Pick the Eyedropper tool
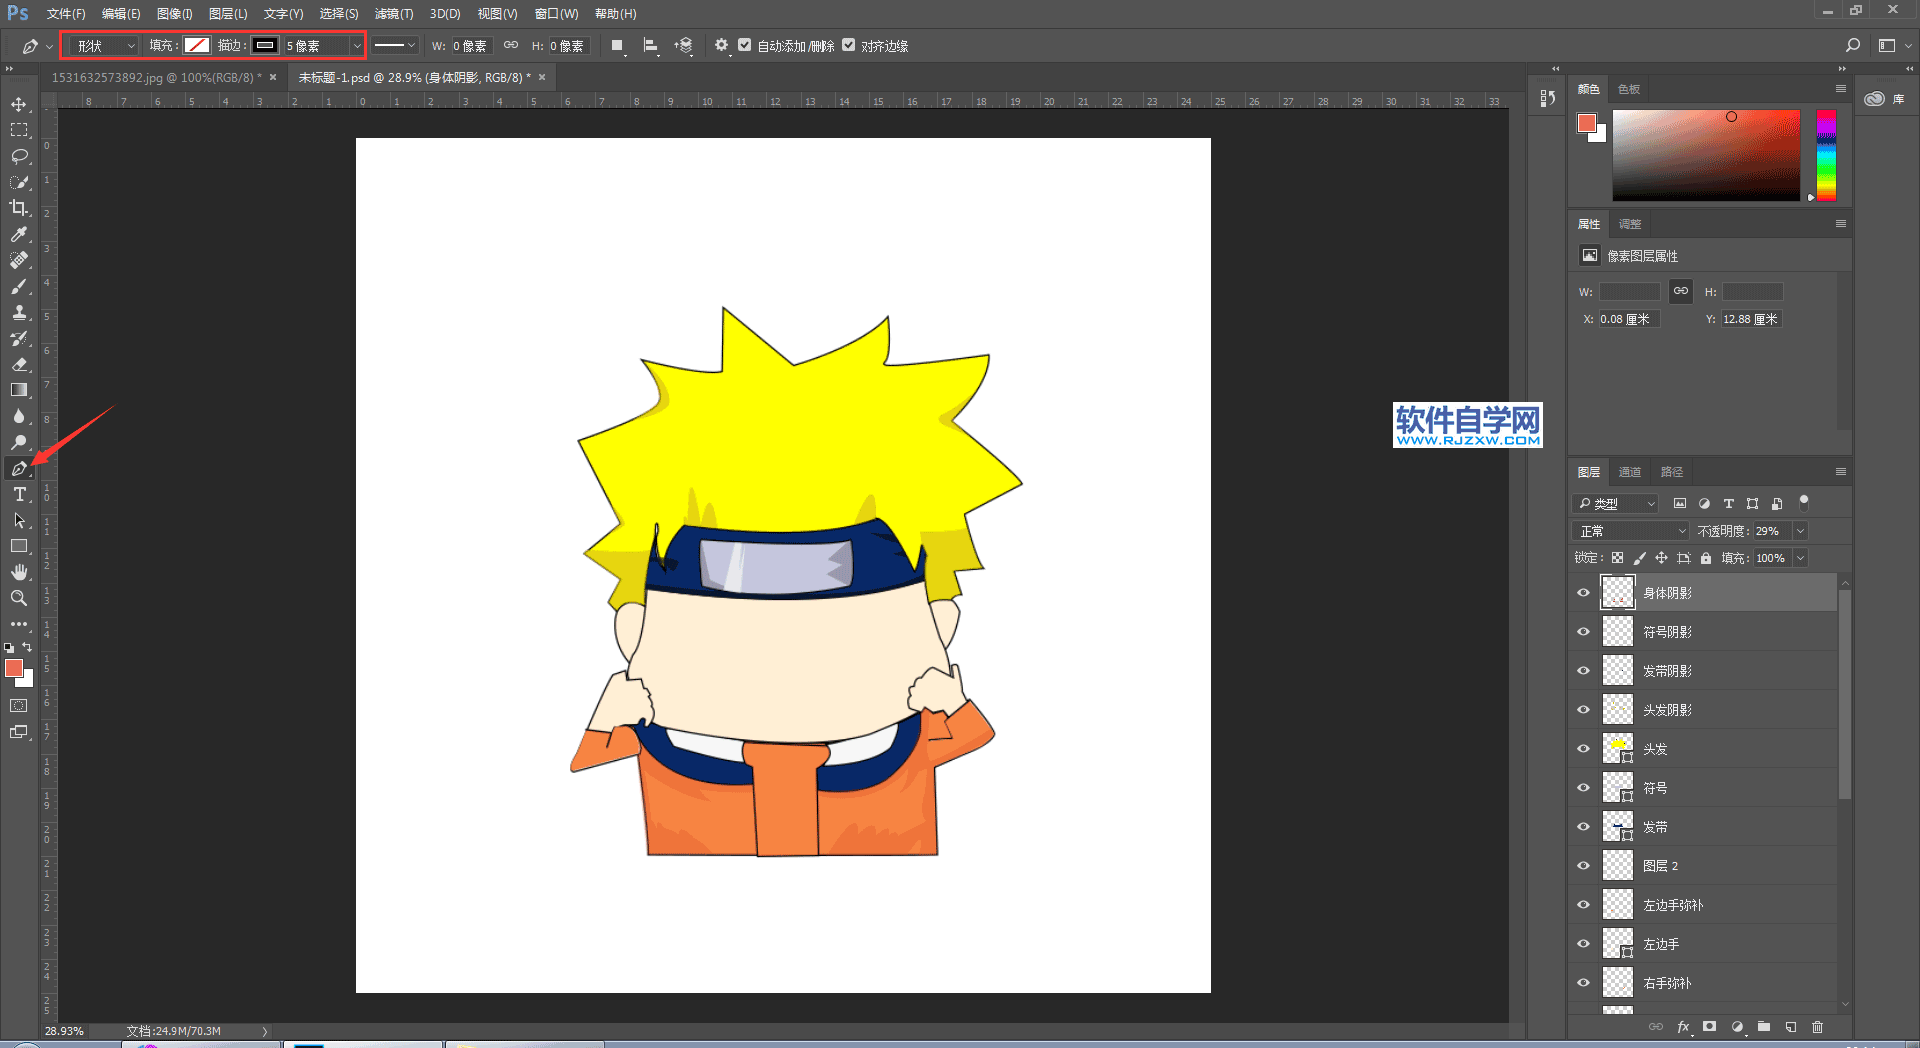 tap(19, 234)
